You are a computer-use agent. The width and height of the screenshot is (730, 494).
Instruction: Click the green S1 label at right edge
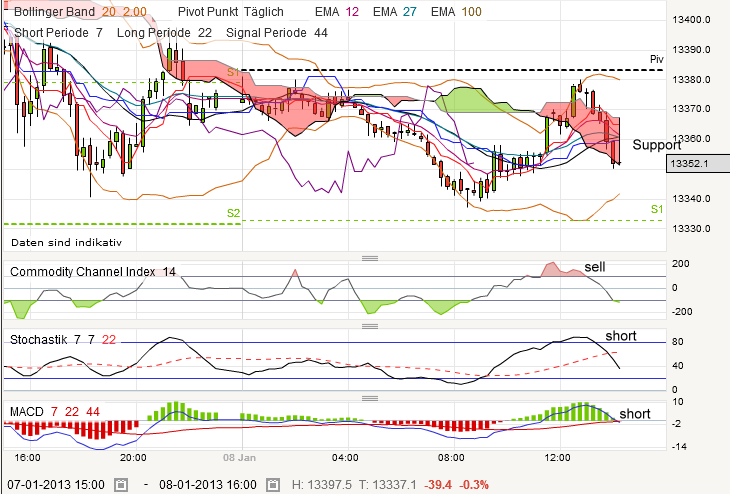click(657, 209)
